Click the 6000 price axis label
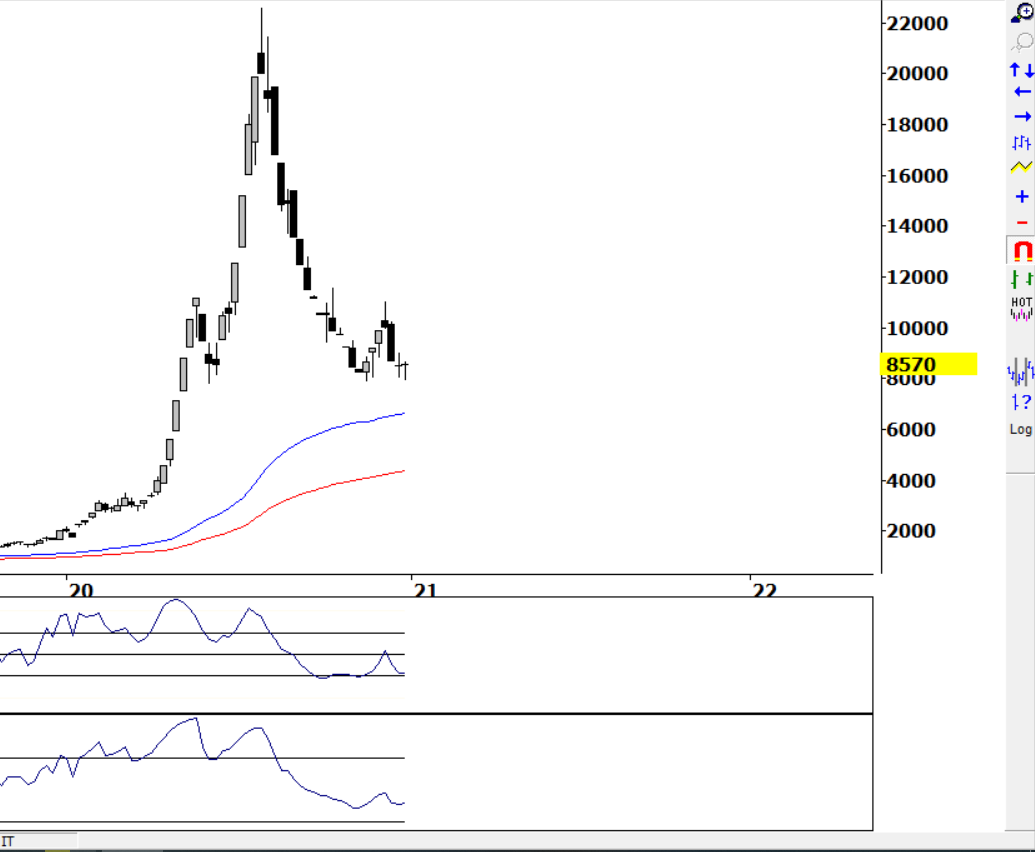The height and width of the screenshot is (852, 1035). pos(911,430)
